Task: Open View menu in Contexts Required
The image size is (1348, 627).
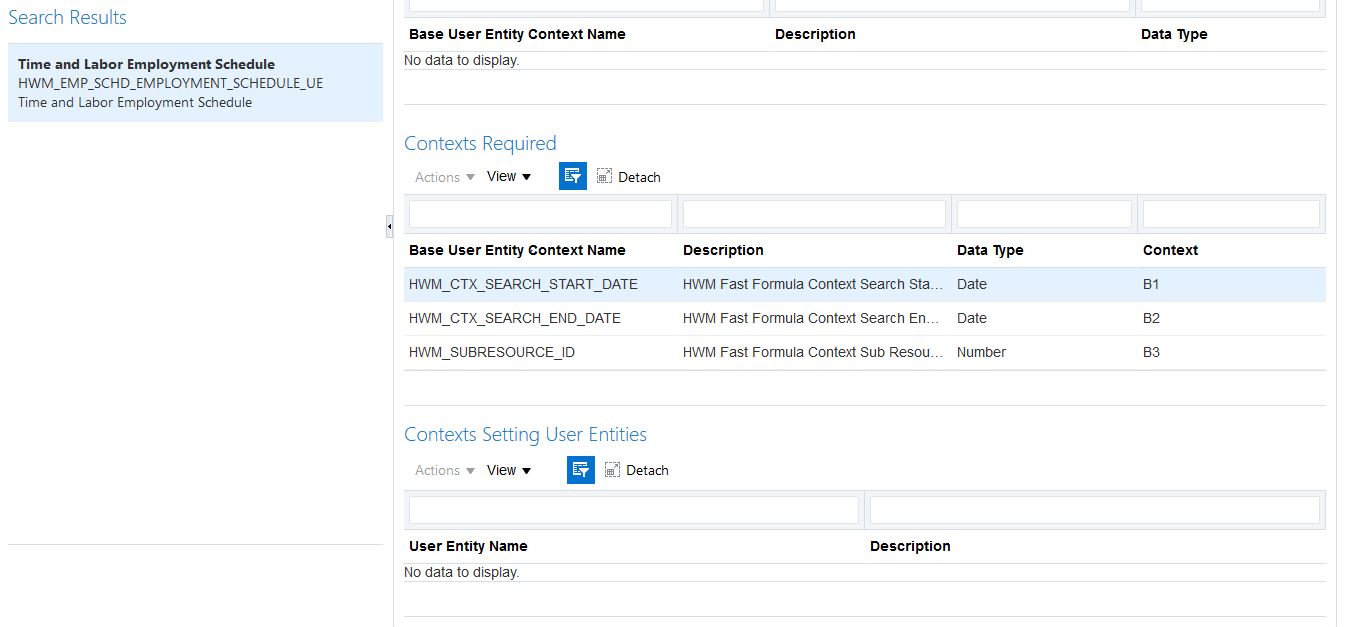Action: click(509, 177)
